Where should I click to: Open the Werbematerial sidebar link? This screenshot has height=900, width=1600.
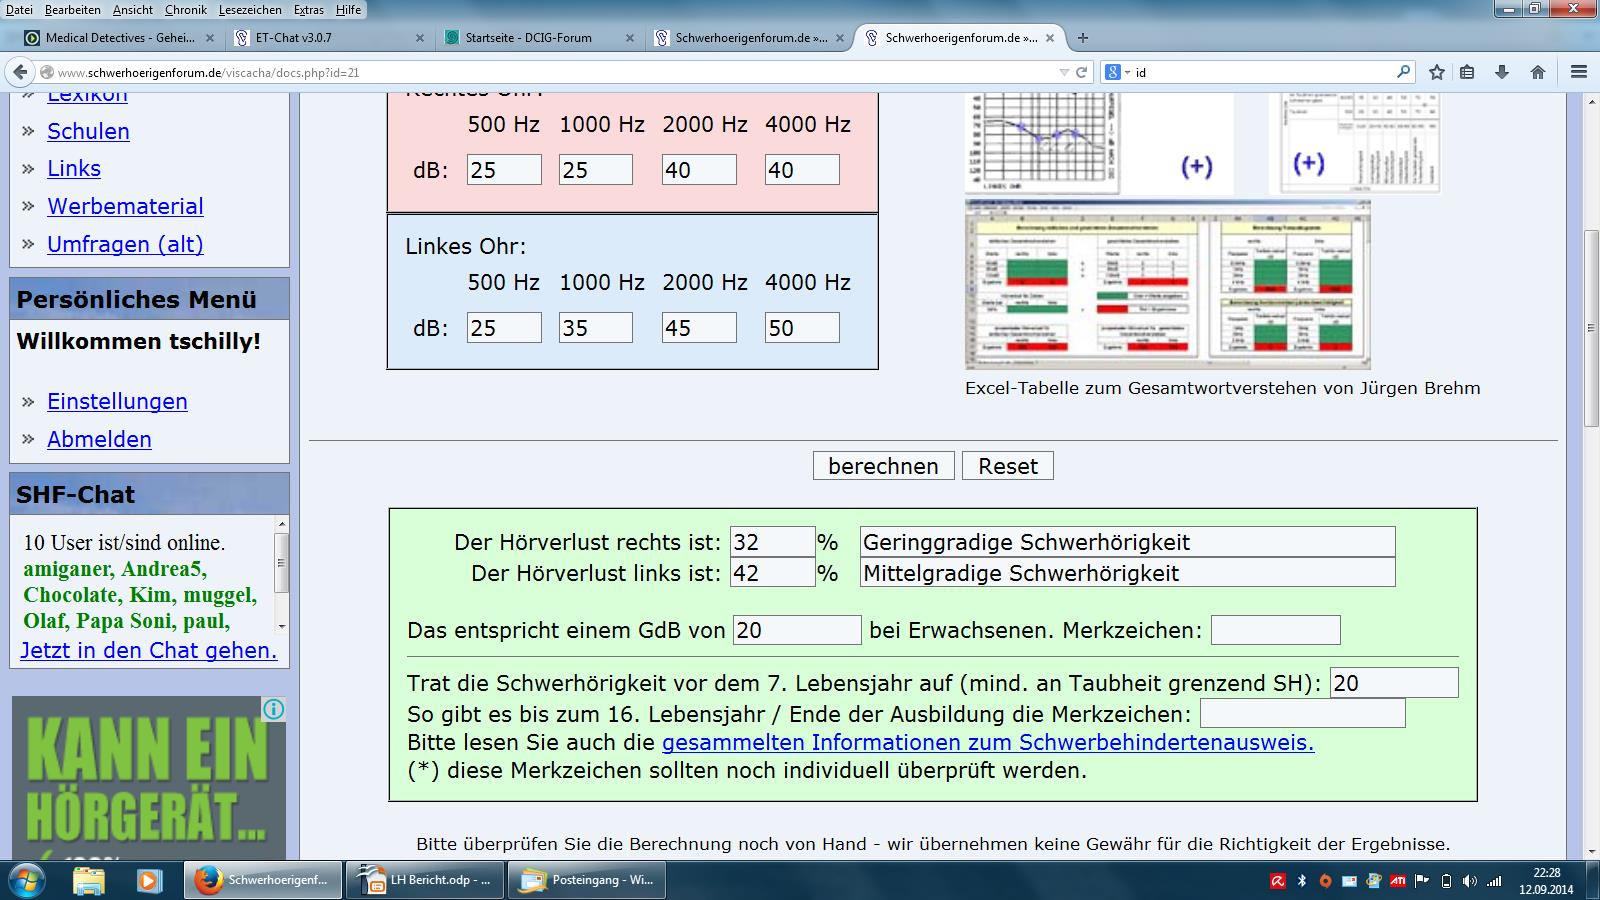click(125, 206)
